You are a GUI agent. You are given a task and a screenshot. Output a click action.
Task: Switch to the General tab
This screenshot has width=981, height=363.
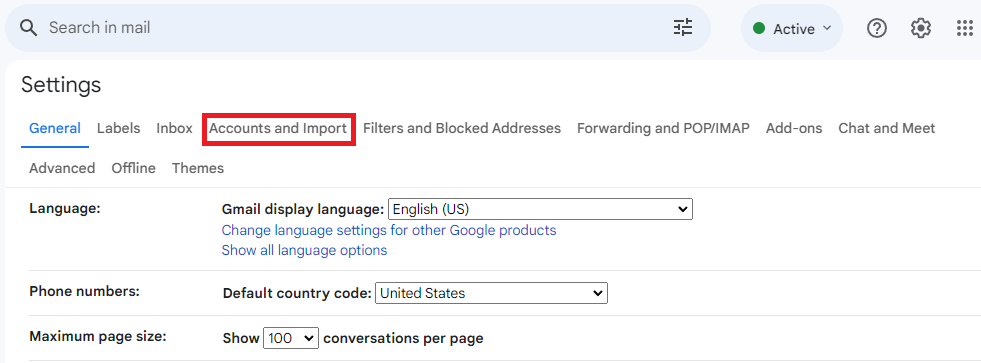tap(55, 128)
